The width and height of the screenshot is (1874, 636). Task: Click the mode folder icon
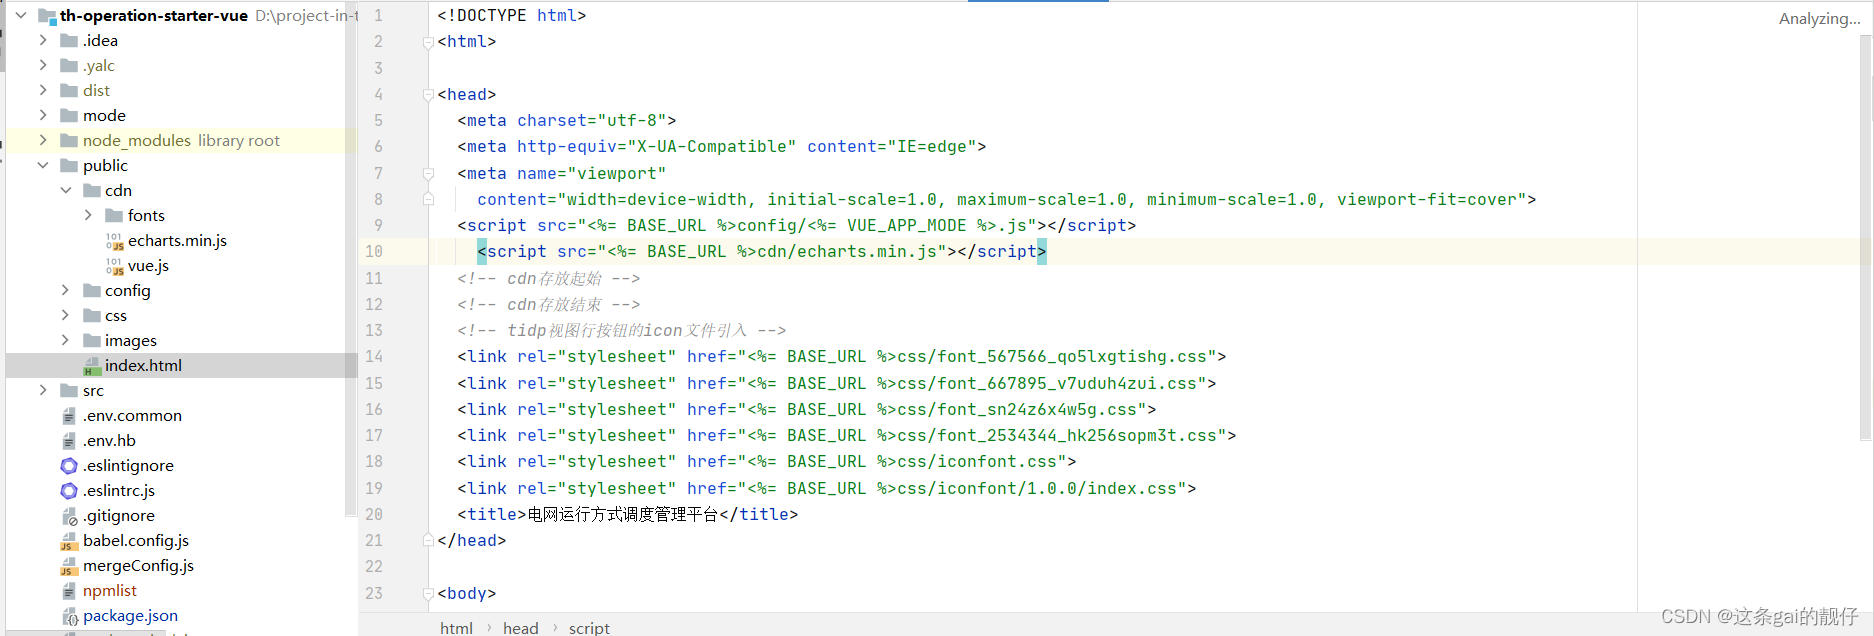(69, 115)
